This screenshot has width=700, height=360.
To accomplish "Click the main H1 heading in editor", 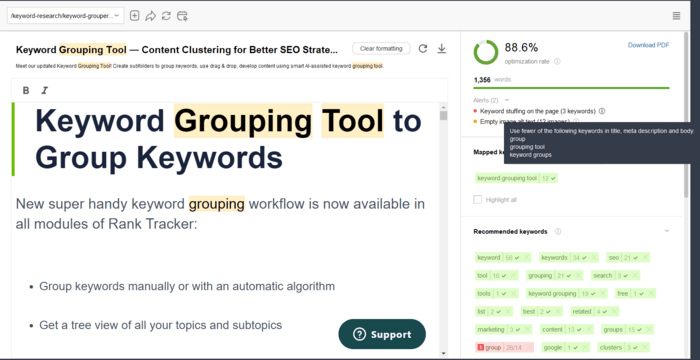I will pos(228,139).
